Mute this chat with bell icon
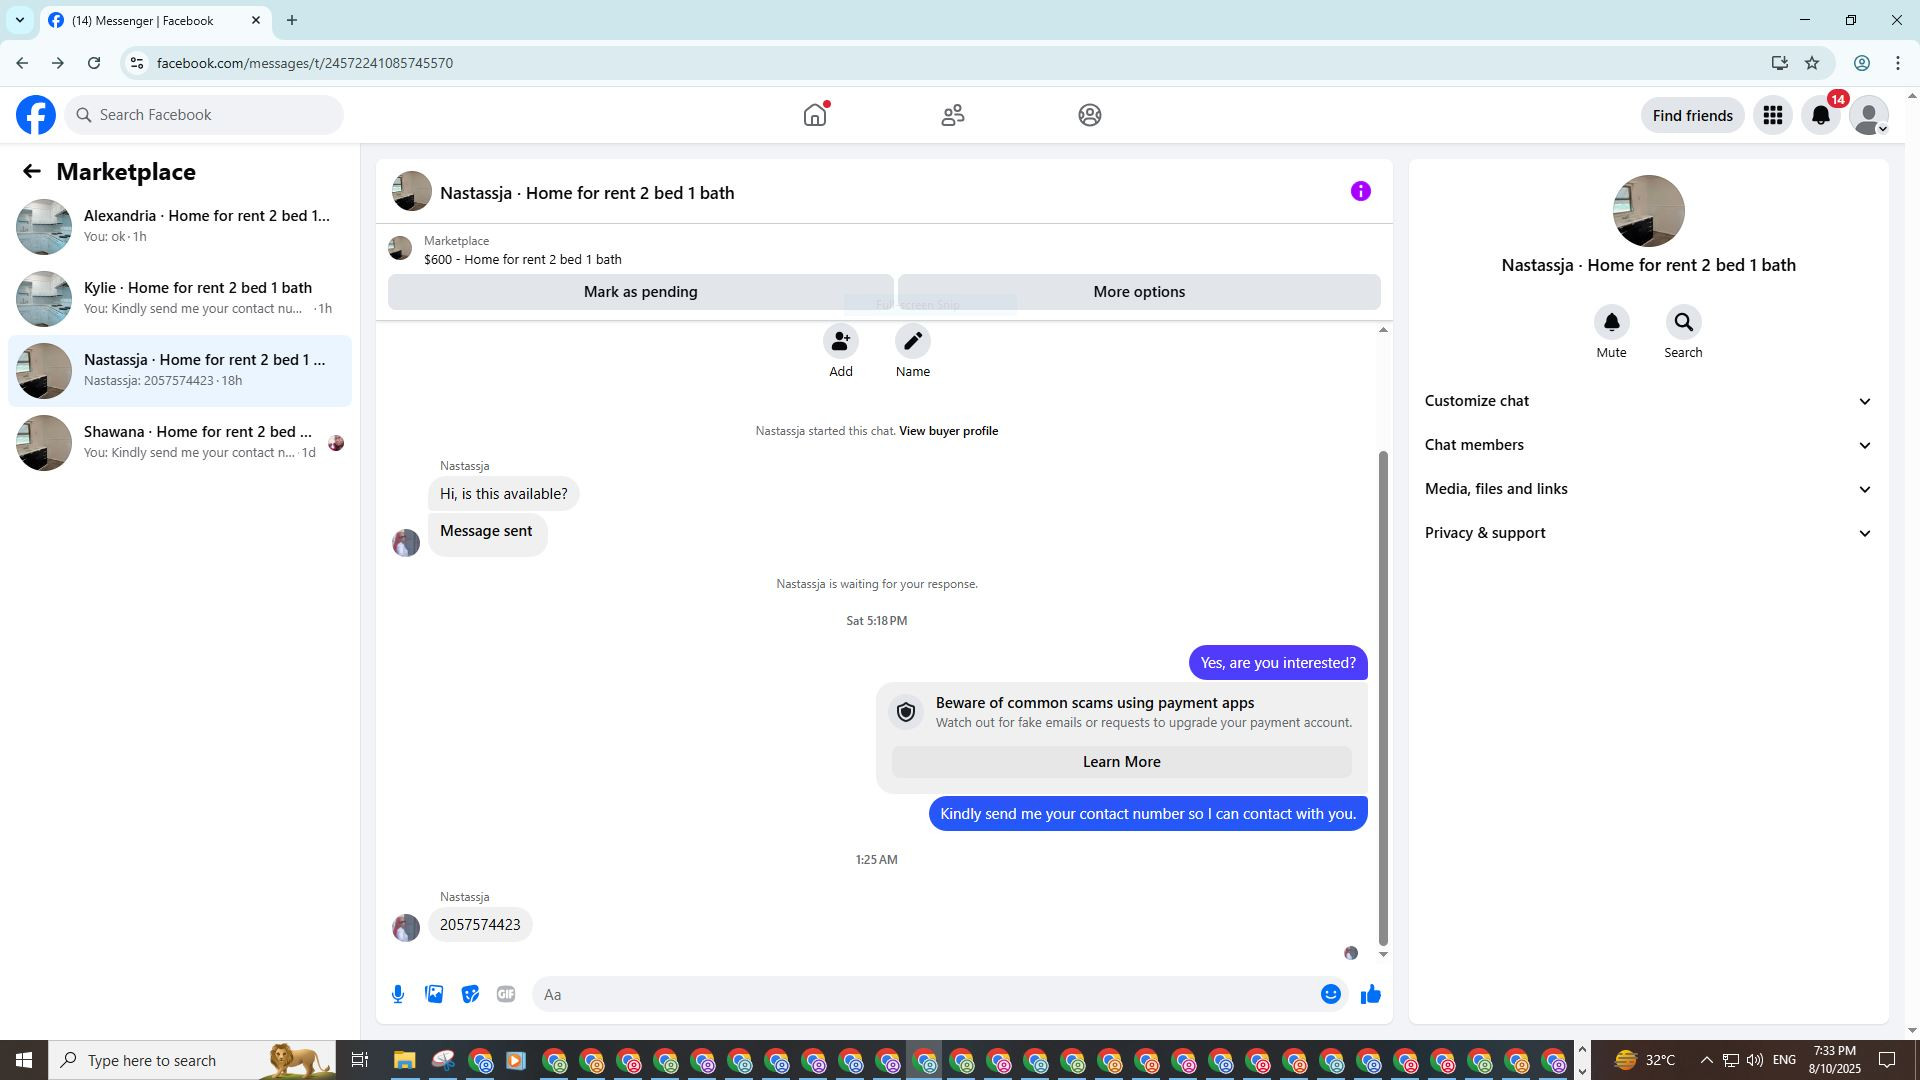The image size is (1920, 1080). click(x=1611, y=323)
